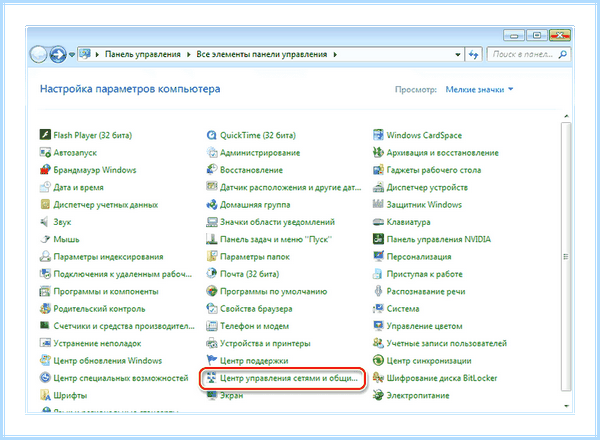Click the vertical scrollbar thumb
Image resolution: width=600 pixels, height=440 pixels.
[x=566, y=256]
